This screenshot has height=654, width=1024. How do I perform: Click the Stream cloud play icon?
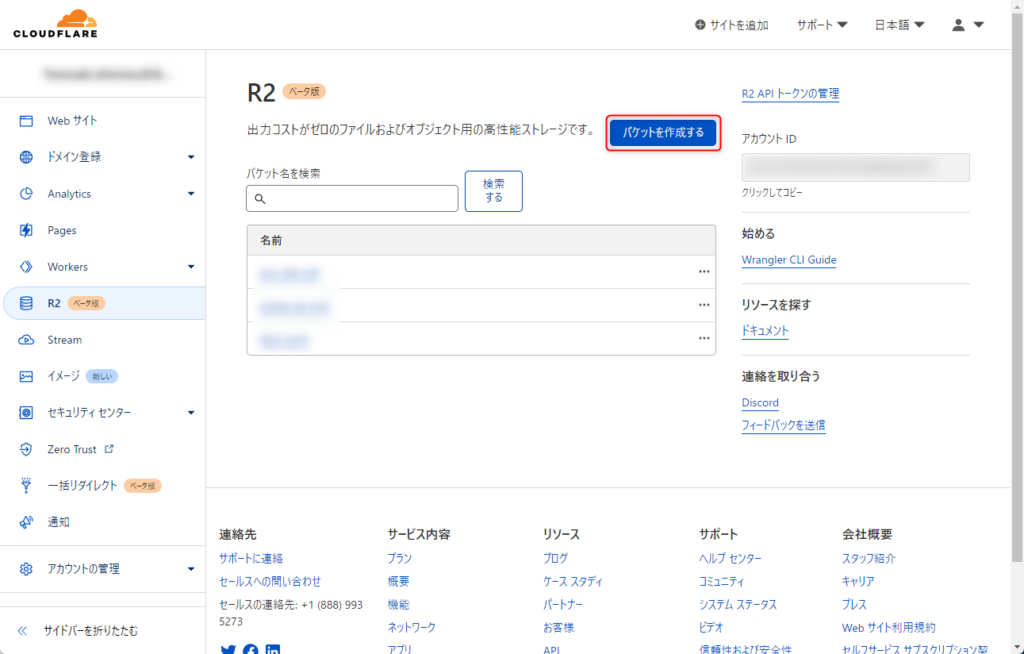point(26,340)
